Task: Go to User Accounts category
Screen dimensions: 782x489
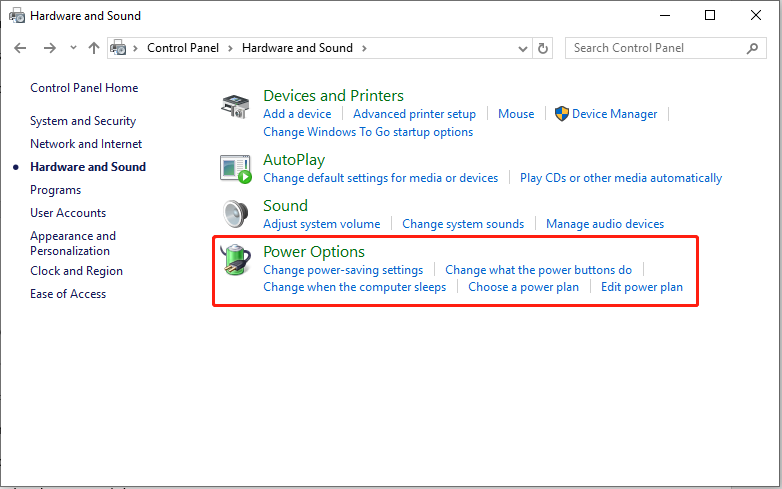Action: click(x=68, y=213)
